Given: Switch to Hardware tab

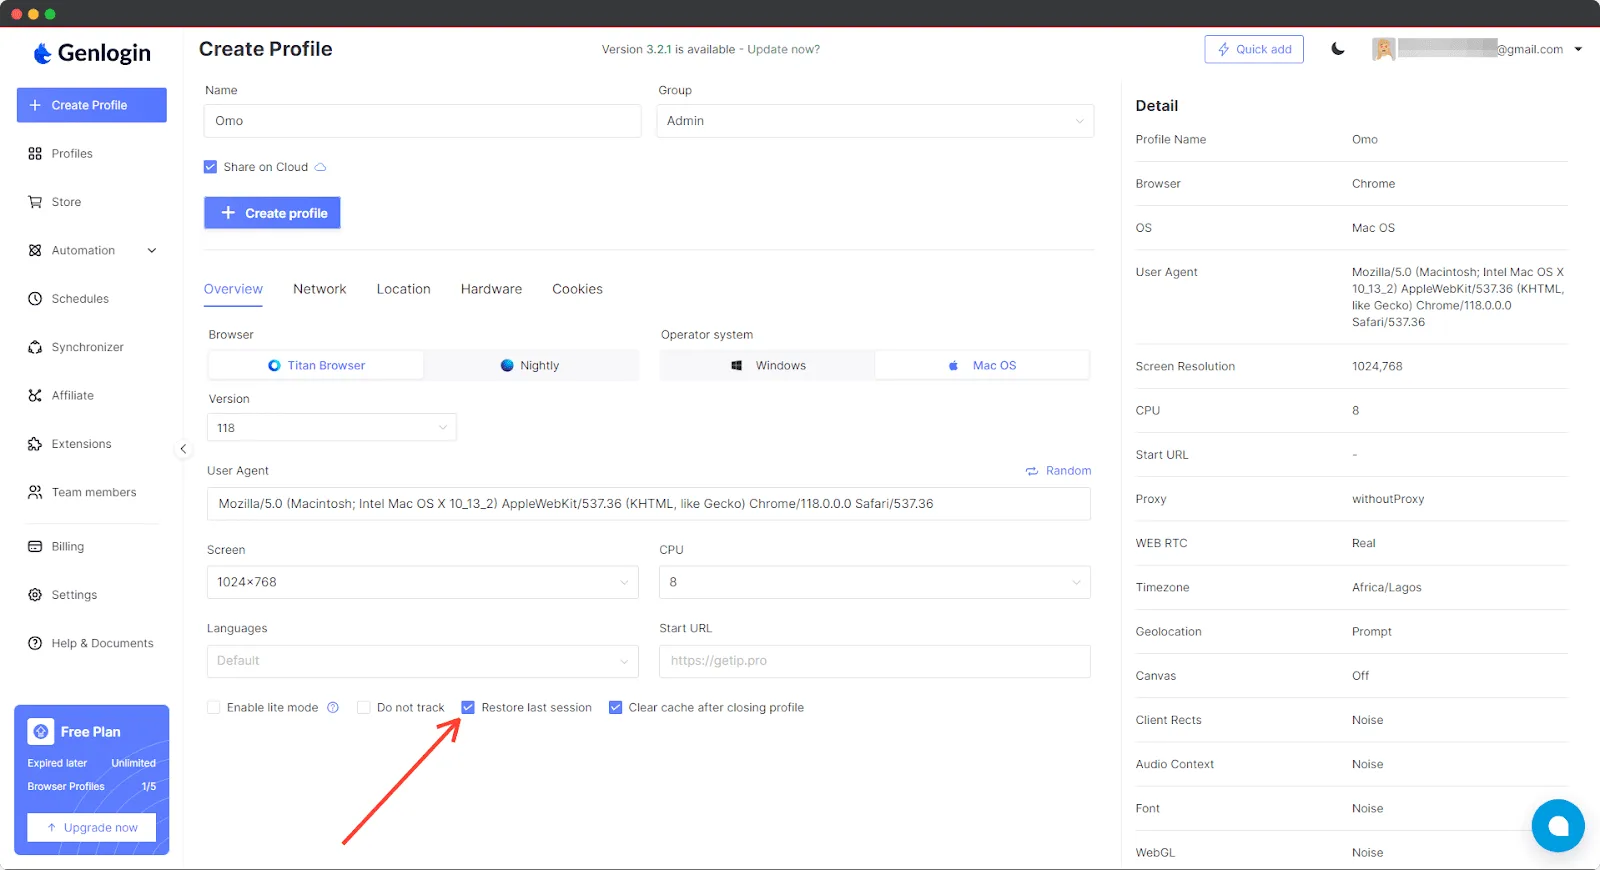Looking at the screenshot, I should pyautogui.click(x=491, y=289).
